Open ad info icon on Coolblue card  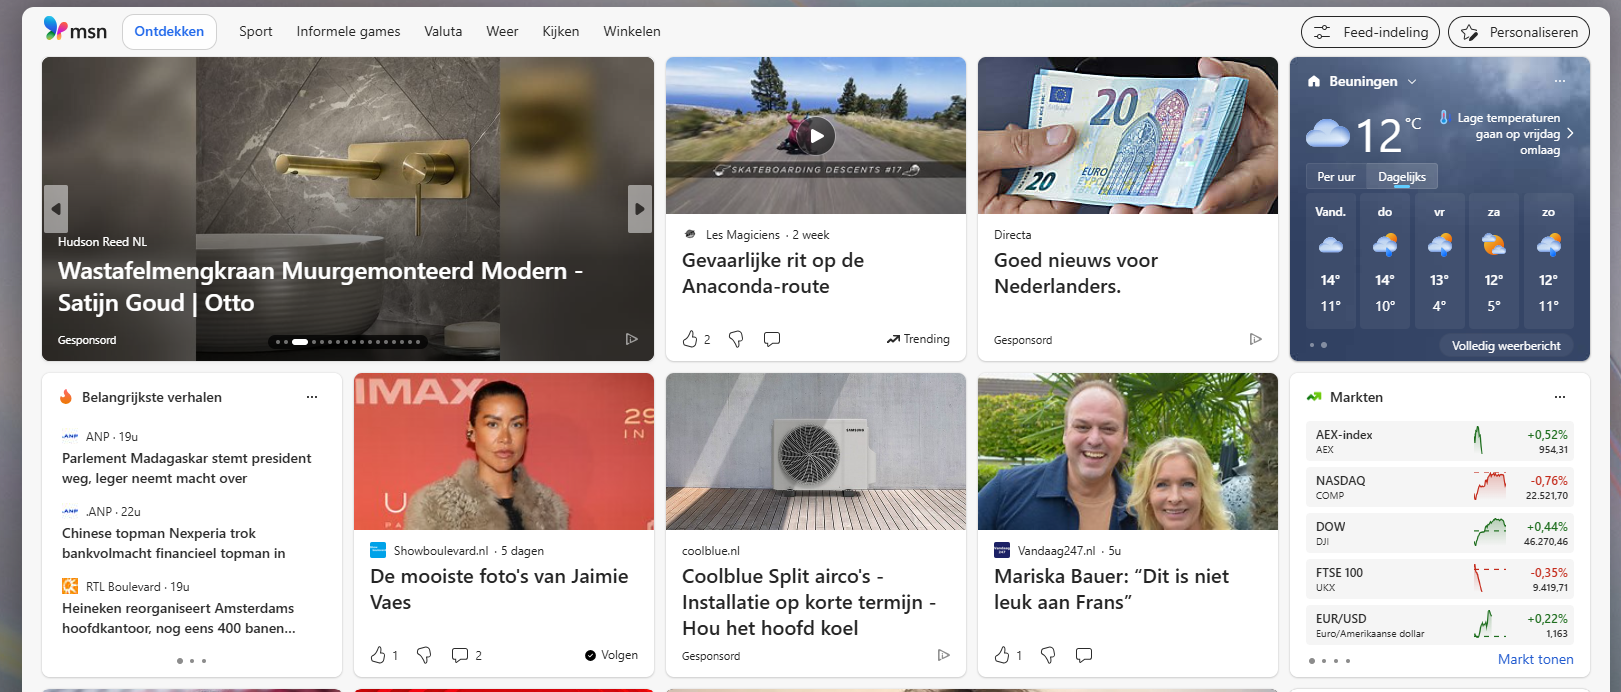[x=944, y=656]
